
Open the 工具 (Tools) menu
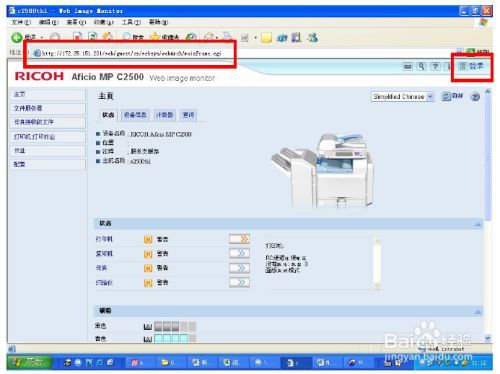point(131,22)
